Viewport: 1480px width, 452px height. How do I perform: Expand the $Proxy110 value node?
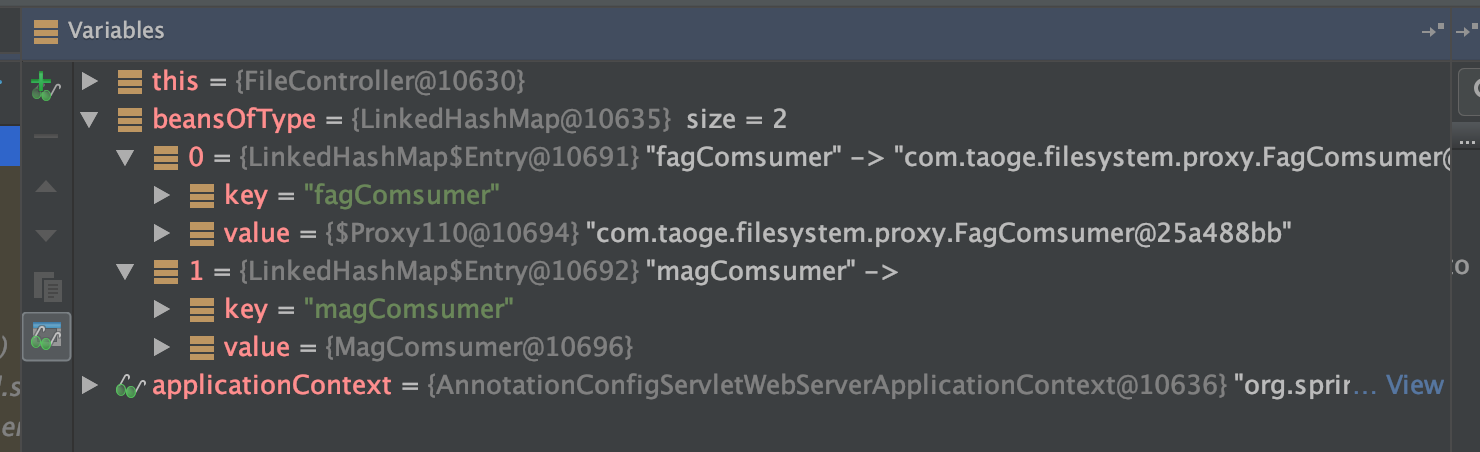(162, 234)
